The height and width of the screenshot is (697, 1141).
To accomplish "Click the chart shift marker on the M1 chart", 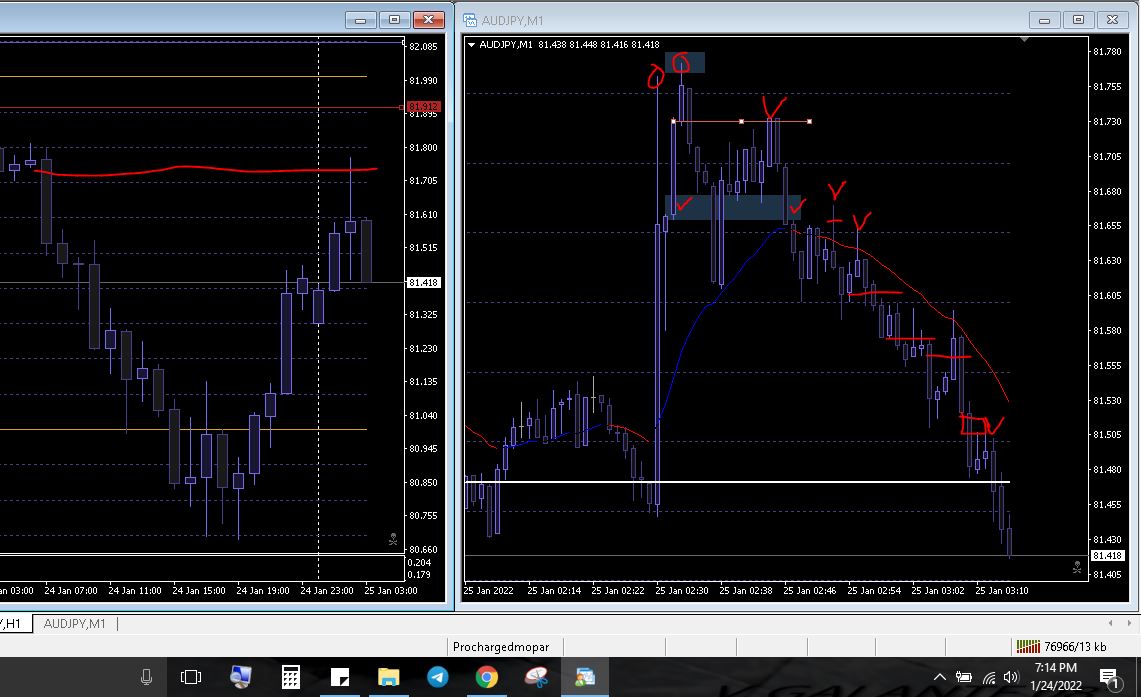I will 1024,39.
